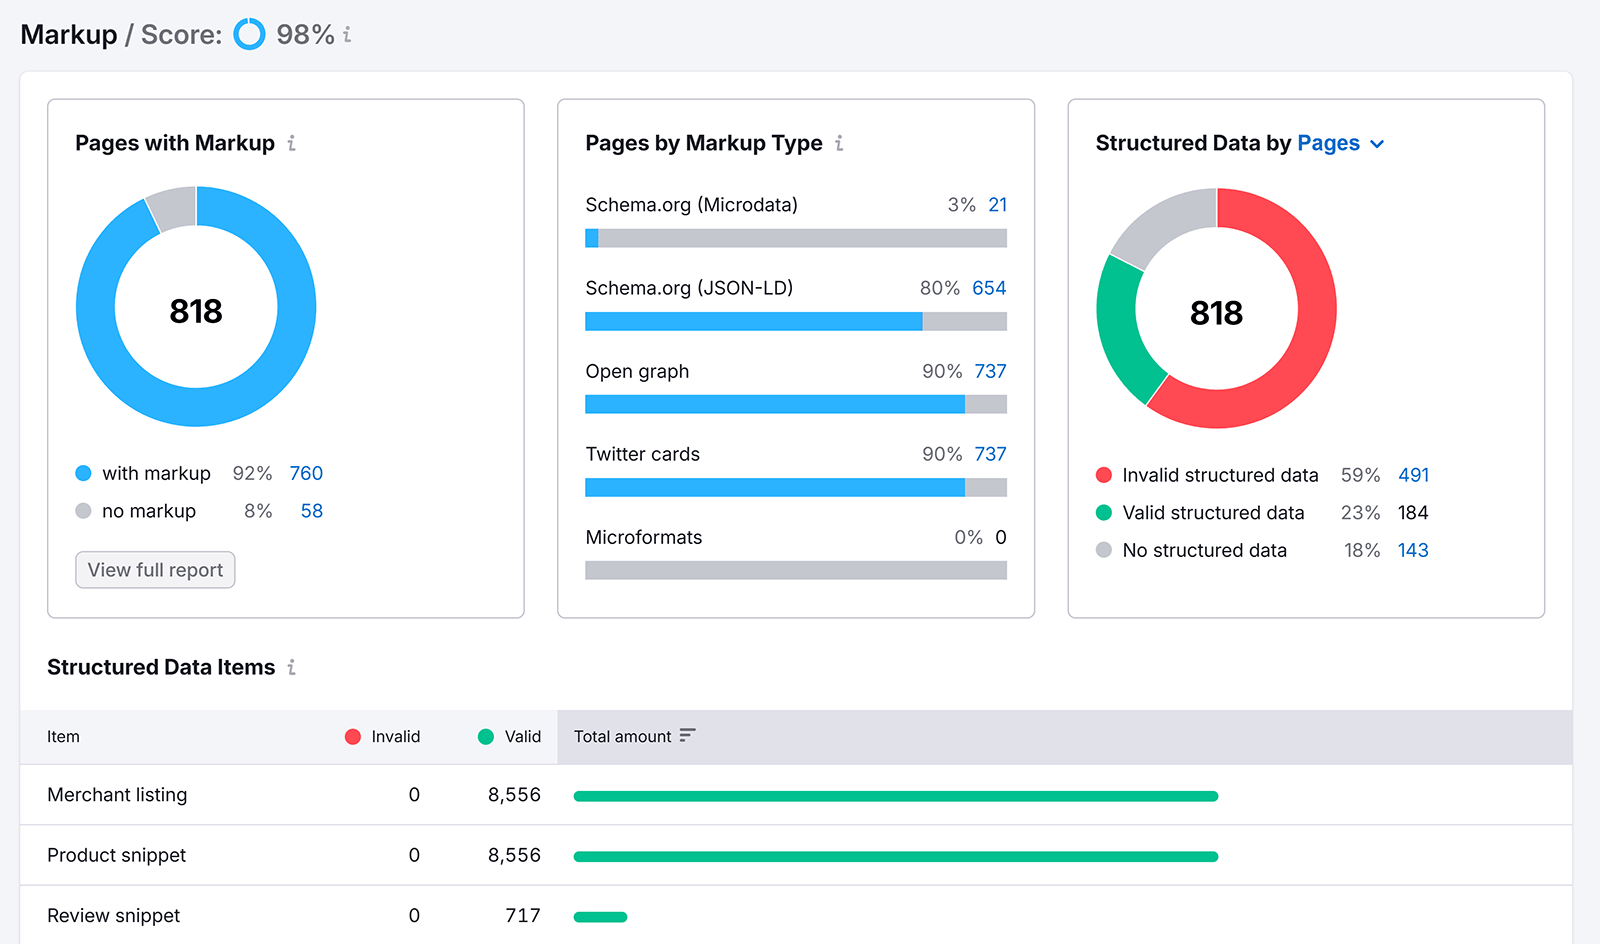The image size is (1600, 944).
Task: Click the Structured Data Items info icon
Action: 291,667
